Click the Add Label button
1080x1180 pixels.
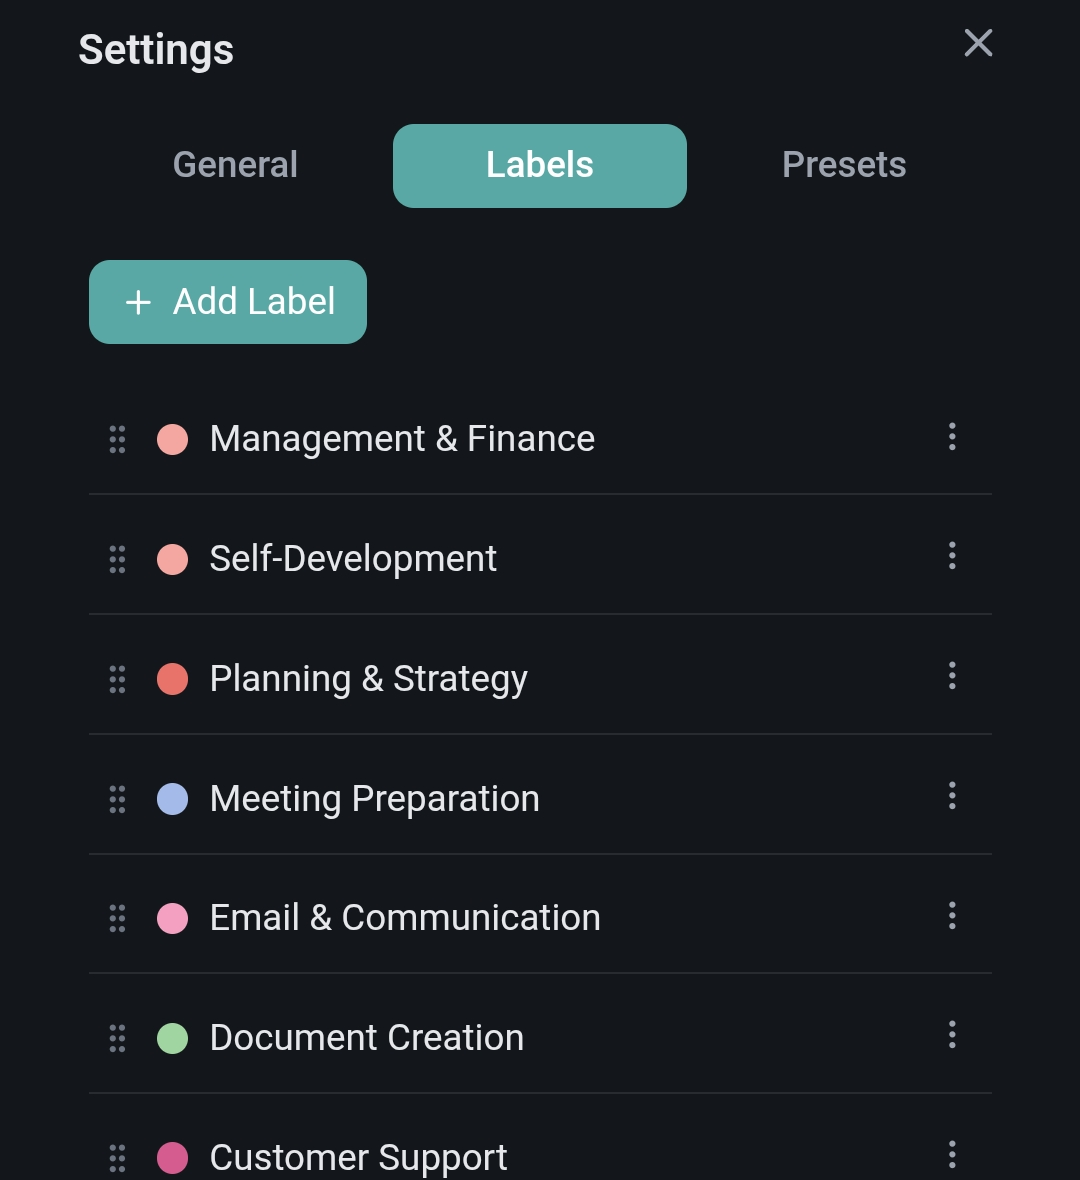pos(228,302)
